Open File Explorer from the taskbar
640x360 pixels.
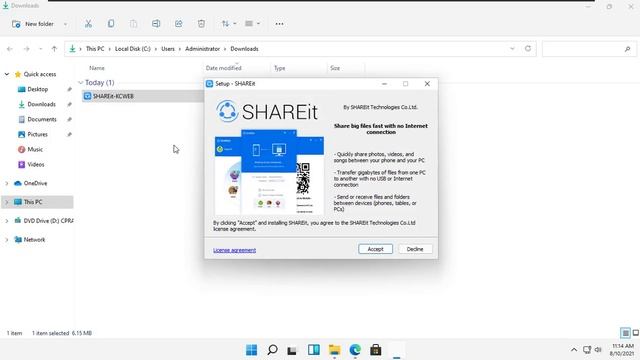(x=334, y=350)
